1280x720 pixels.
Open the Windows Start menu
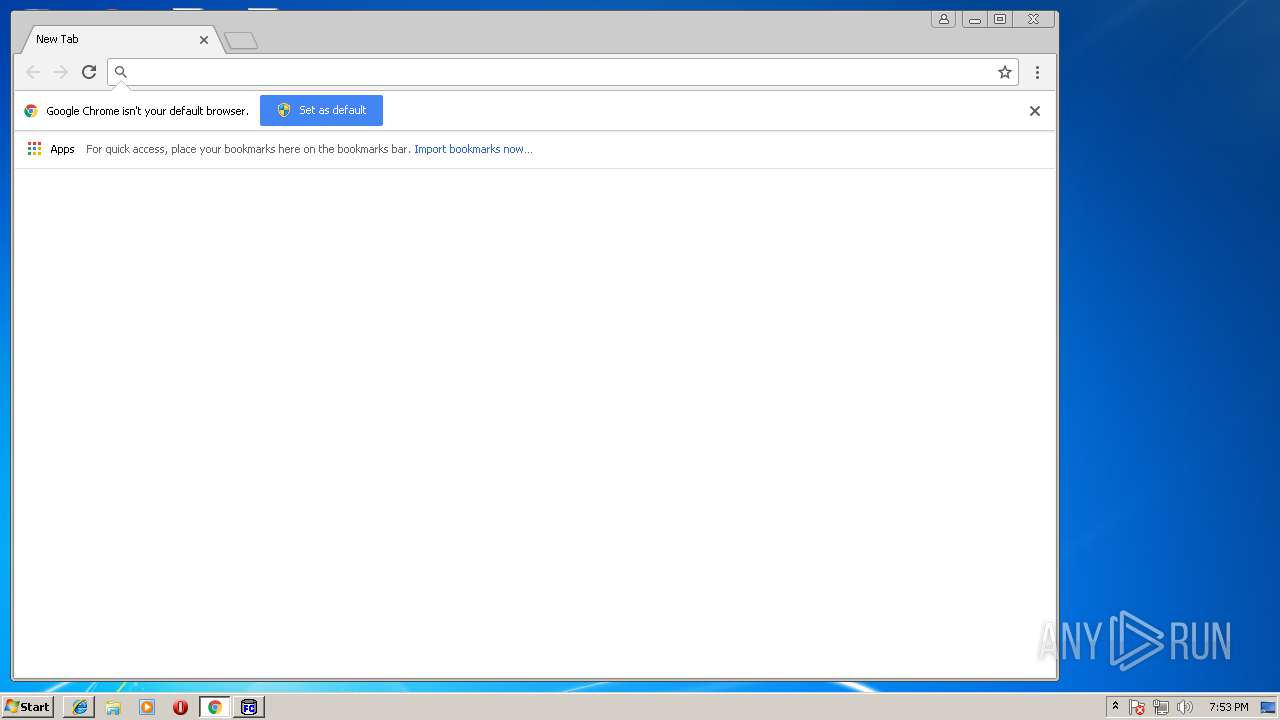(27, 707)
